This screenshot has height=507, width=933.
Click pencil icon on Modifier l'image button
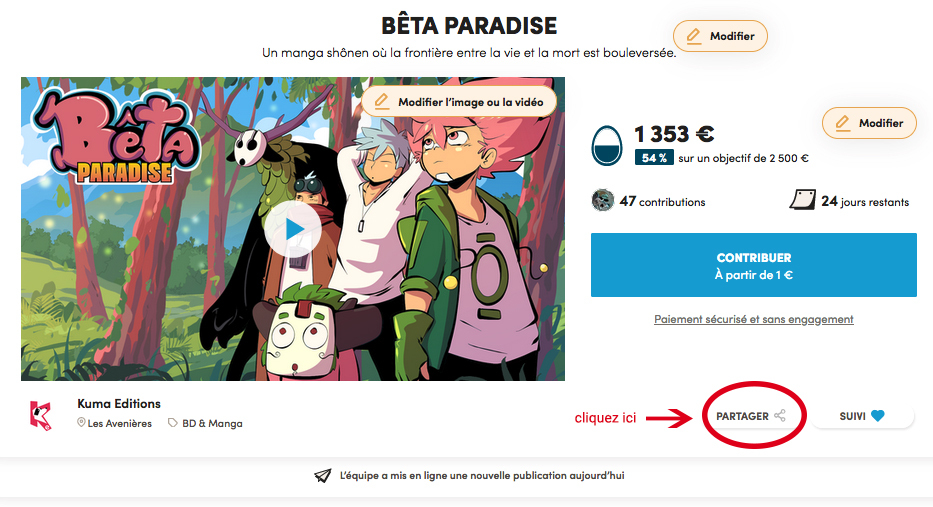click(x=381, y=102)
